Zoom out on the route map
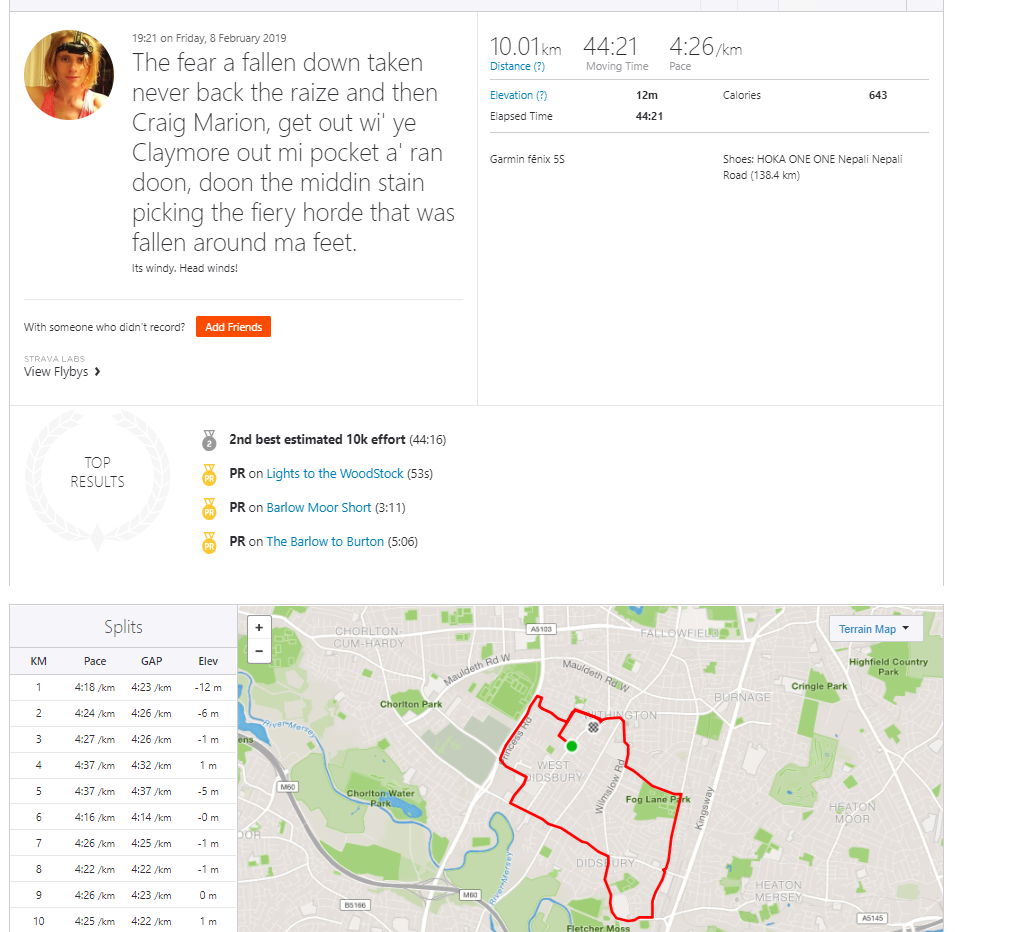 click(259, 651)
